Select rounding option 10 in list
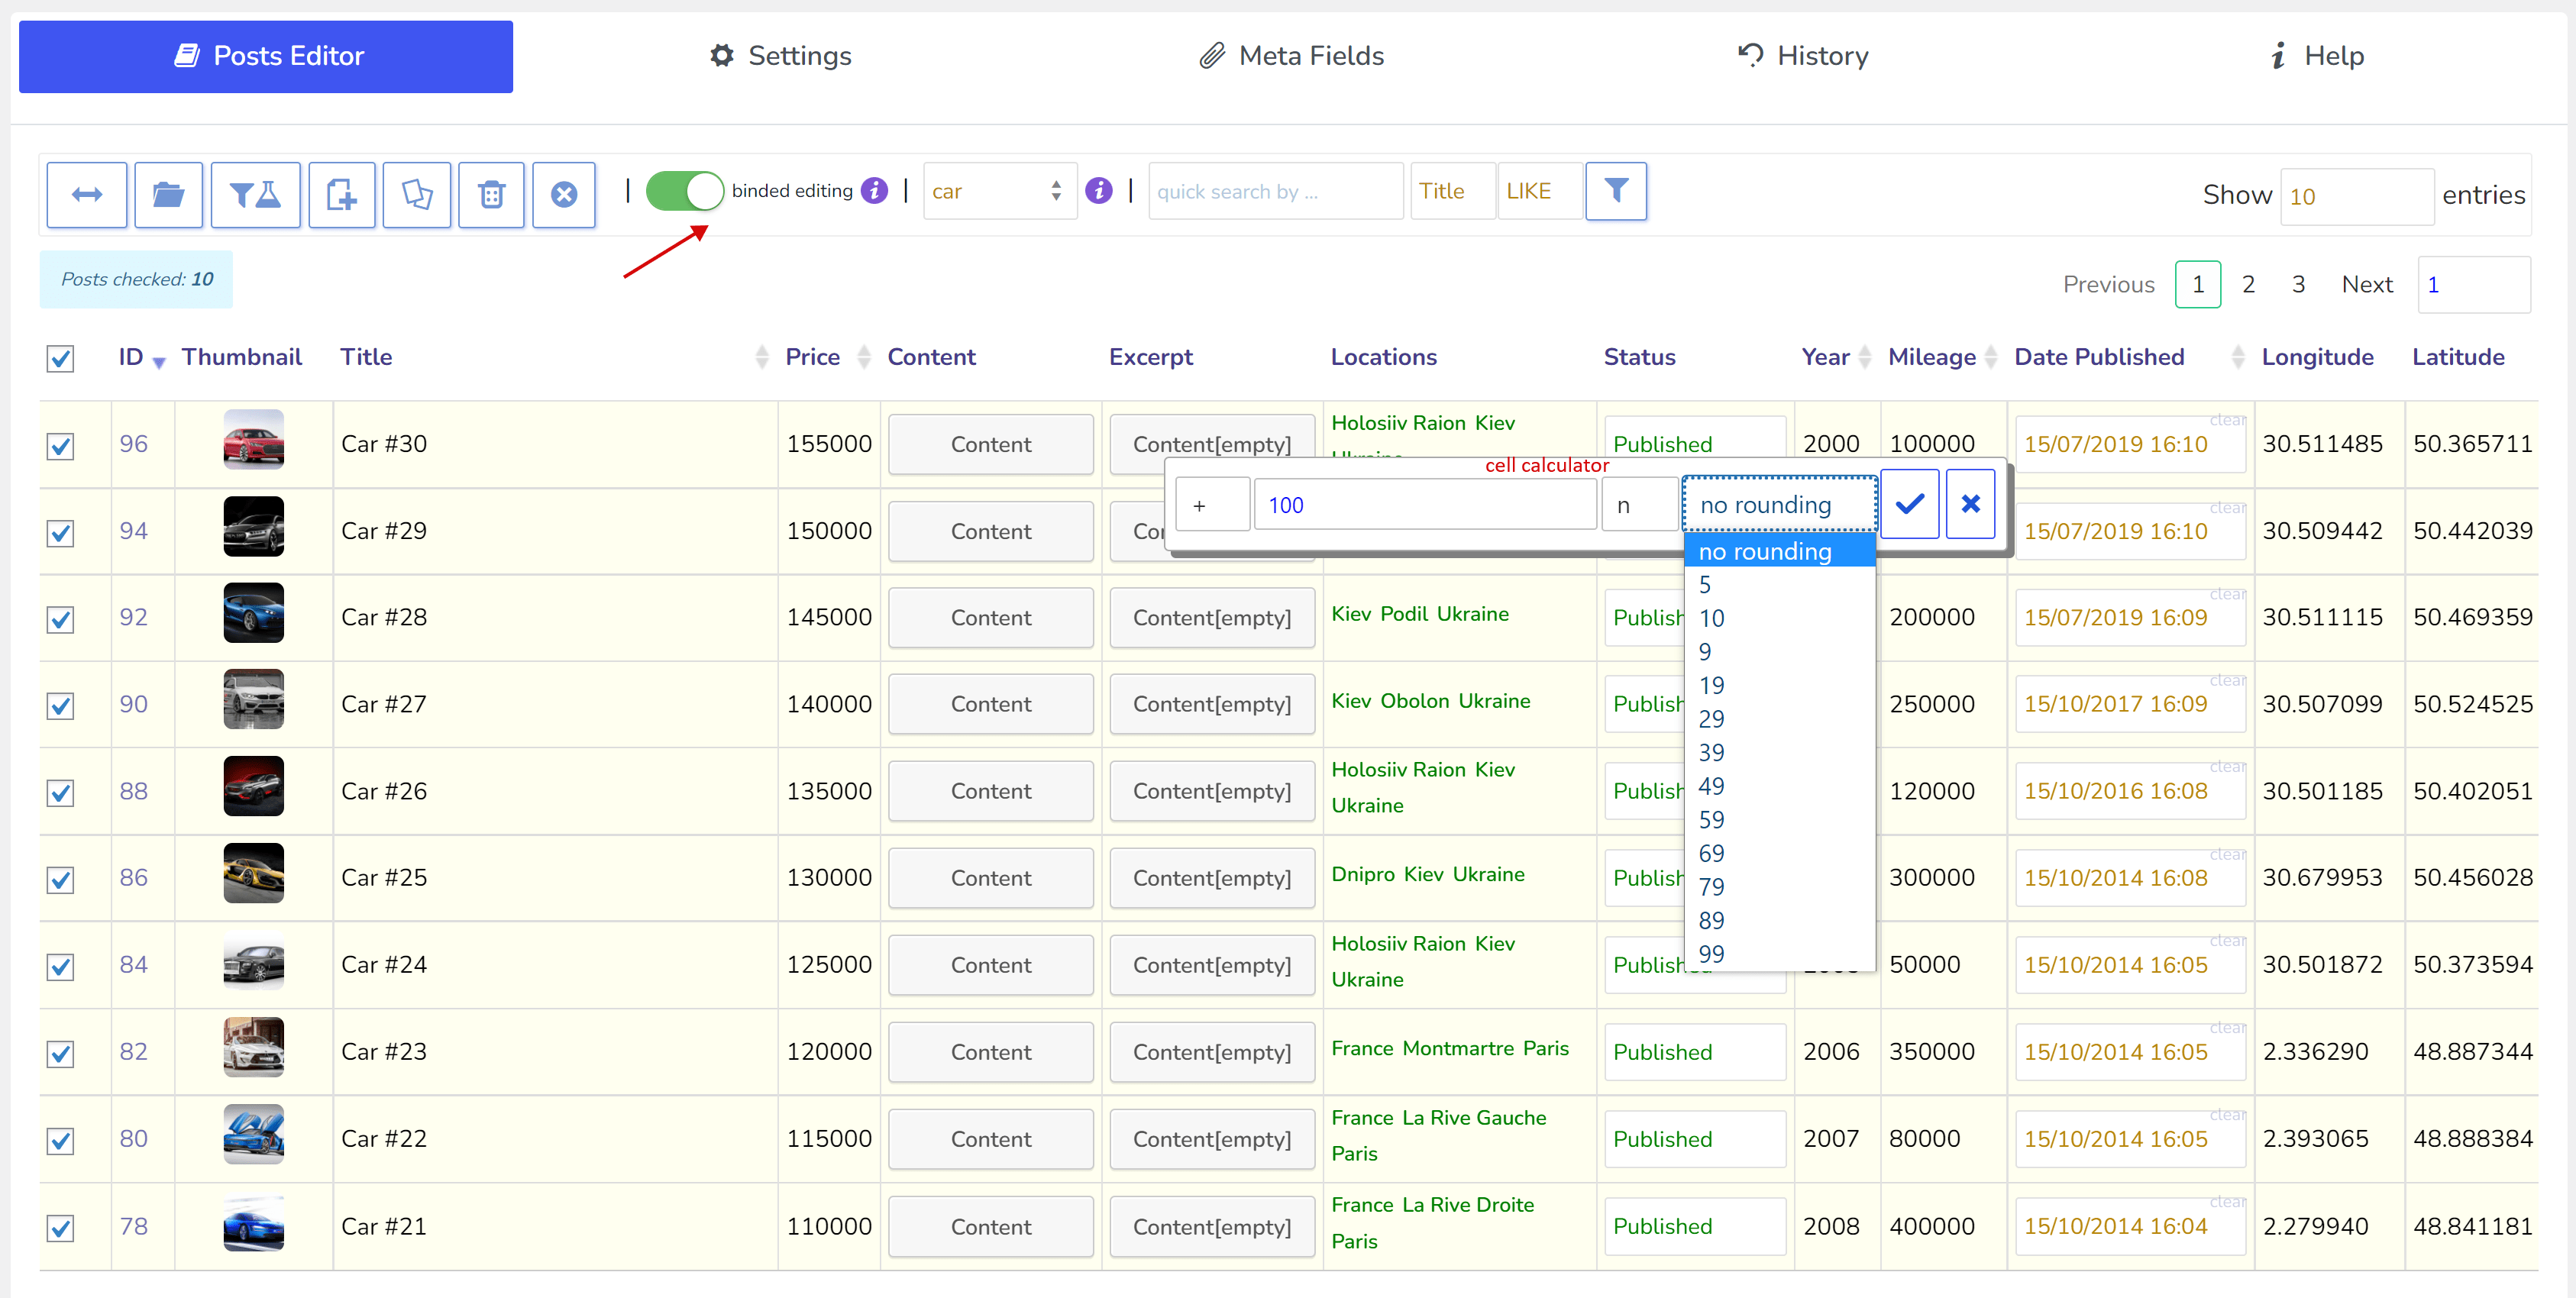Screen dimensions: 2576x1298 (1779, 618)
